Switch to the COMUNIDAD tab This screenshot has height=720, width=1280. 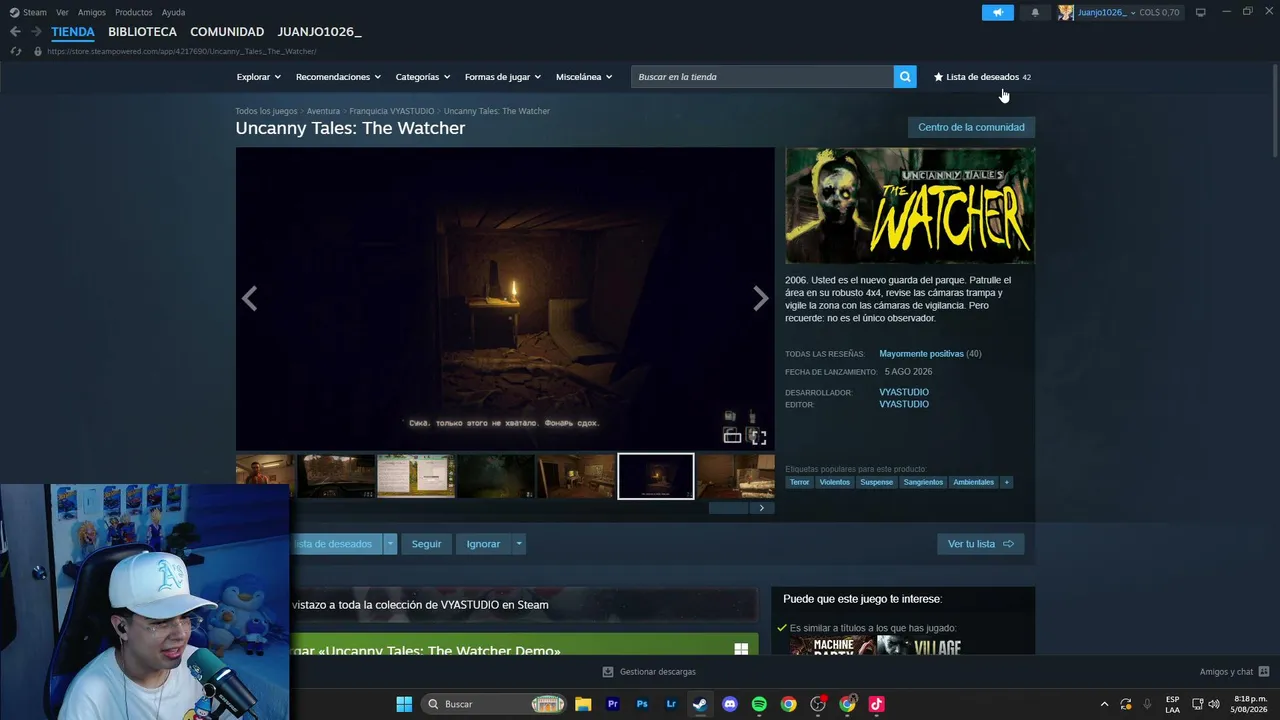point(227,32)
